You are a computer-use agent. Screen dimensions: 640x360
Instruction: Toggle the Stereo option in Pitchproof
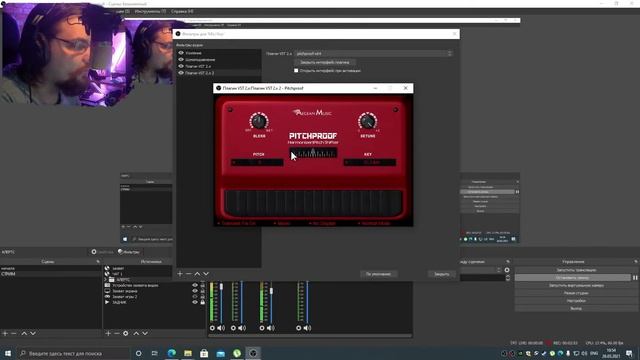tap(282, 223)
